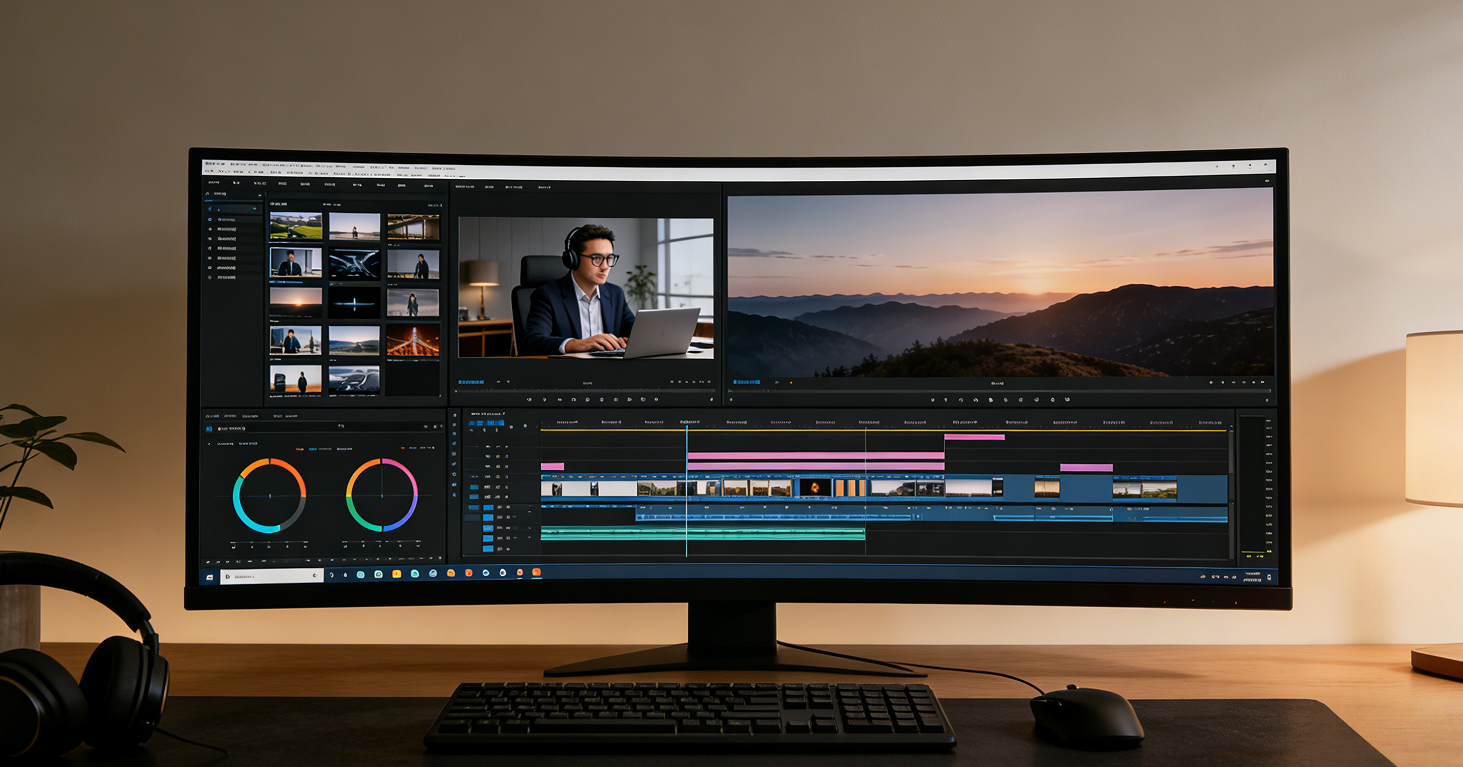Select the top tool in the timeline's vertical toolbar
Image resolution: width=1463 pixels, height=767 pixels.
point(454,414)
